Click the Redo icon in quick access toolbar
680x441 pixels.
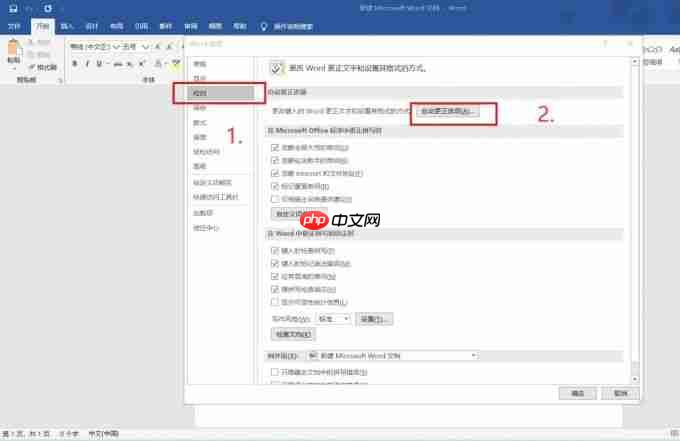(48, 8)
